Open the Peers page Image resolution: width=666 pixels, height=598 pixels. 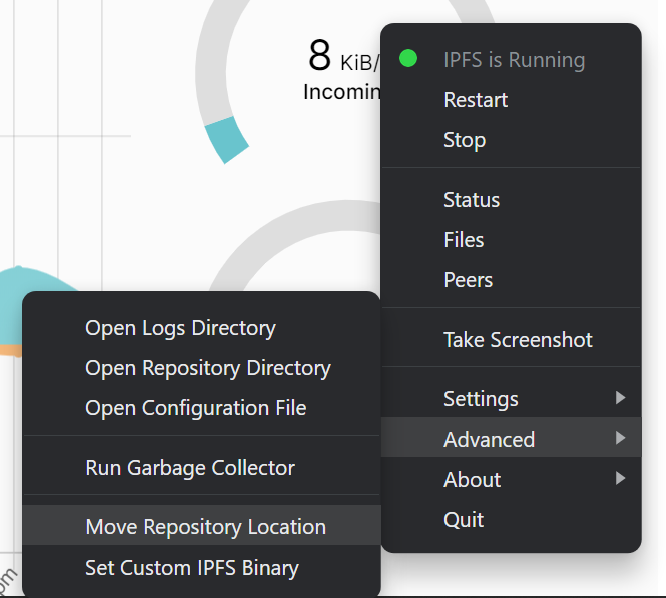pos(467,280)
